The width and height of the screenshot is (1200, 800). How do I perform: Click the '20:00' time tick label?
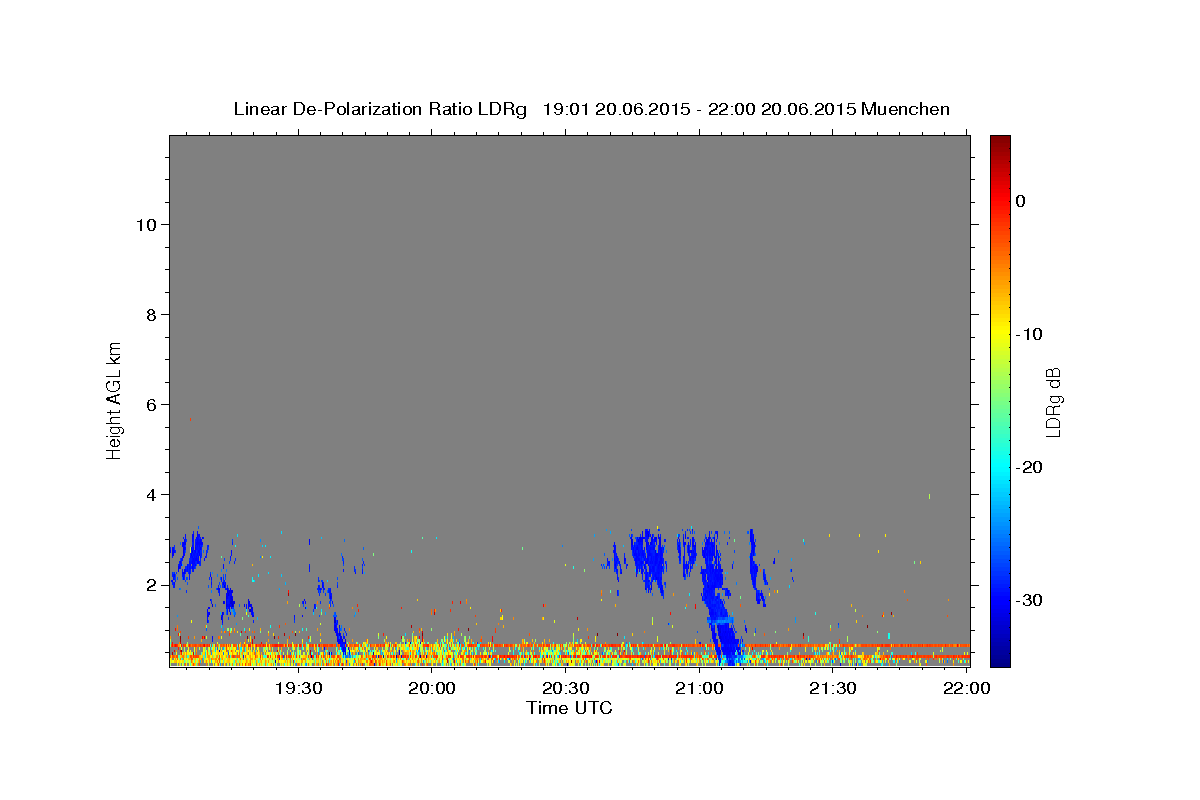(x=432, y=688)
